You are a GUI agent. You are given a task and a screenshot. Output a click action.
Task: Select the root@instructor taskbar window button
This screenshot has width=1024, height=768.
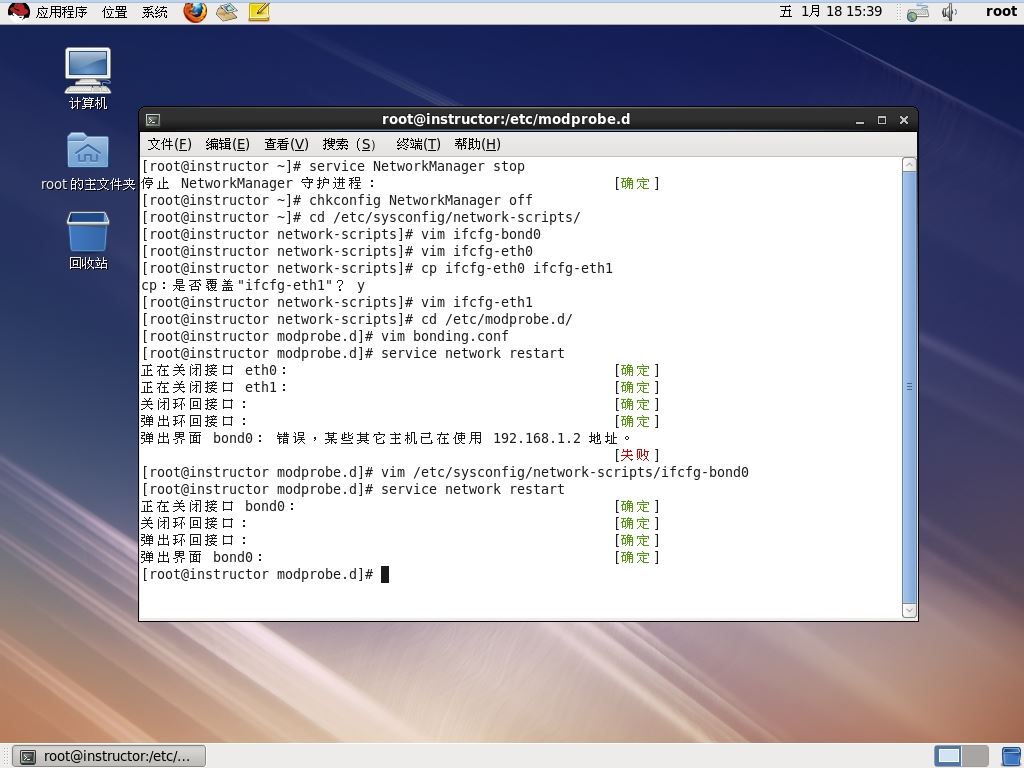pos(110,756)
